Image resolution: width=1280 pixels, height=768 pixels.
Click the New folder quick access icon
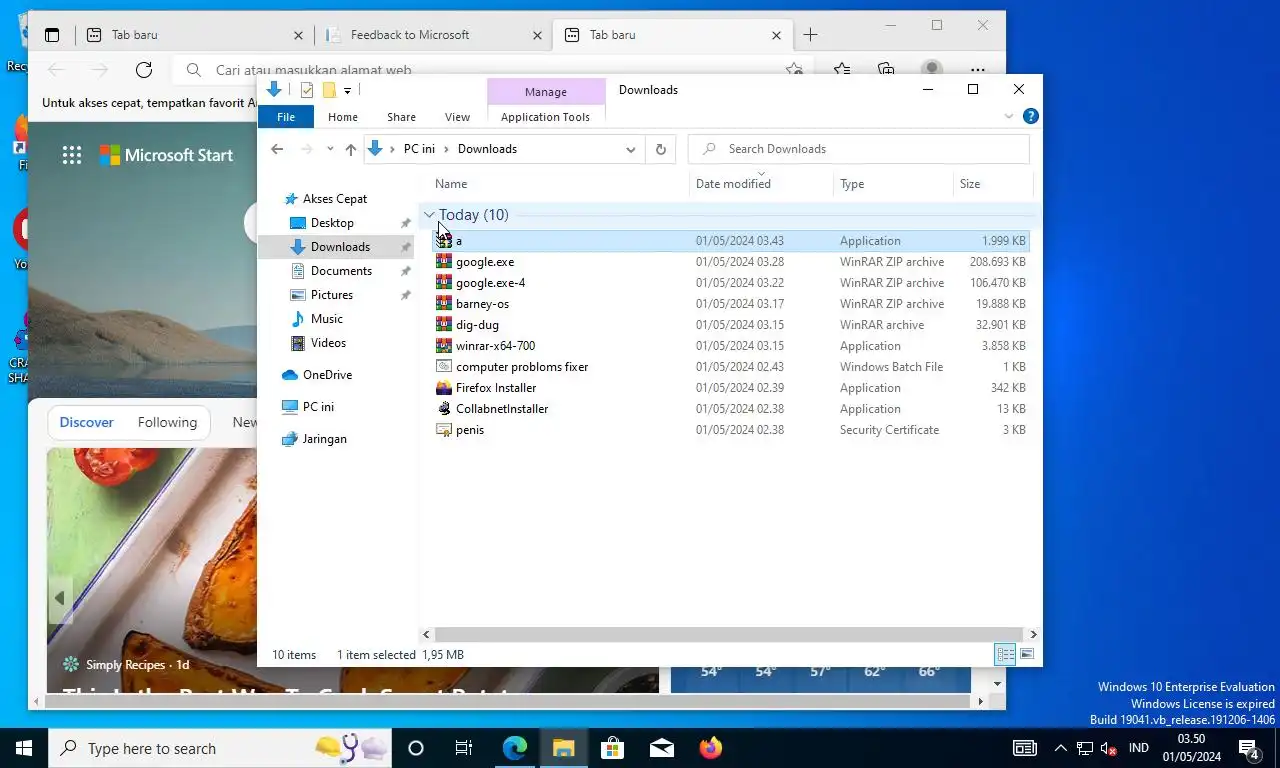[328, 90]
